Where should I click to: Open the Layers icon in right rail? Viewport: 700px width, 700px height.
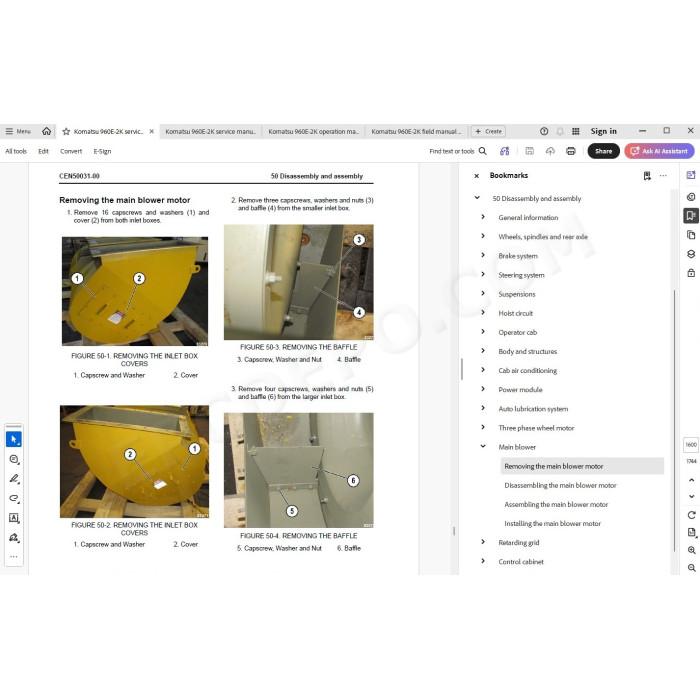(x=691, y=254)
